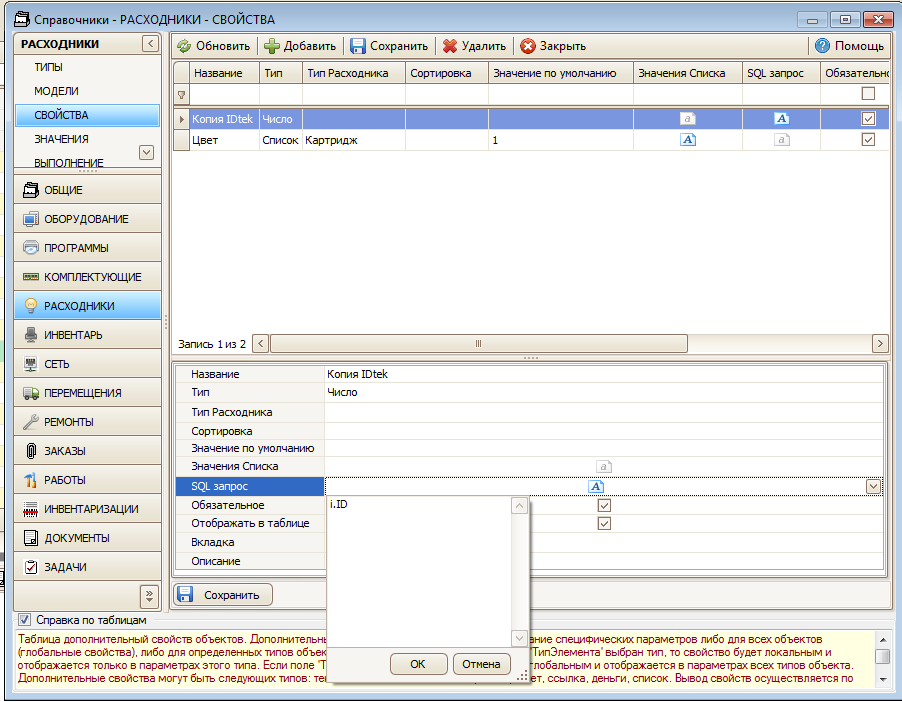
Task: Click the Название filter row cell
Action: pyautogui.click(x=224, y=94)
